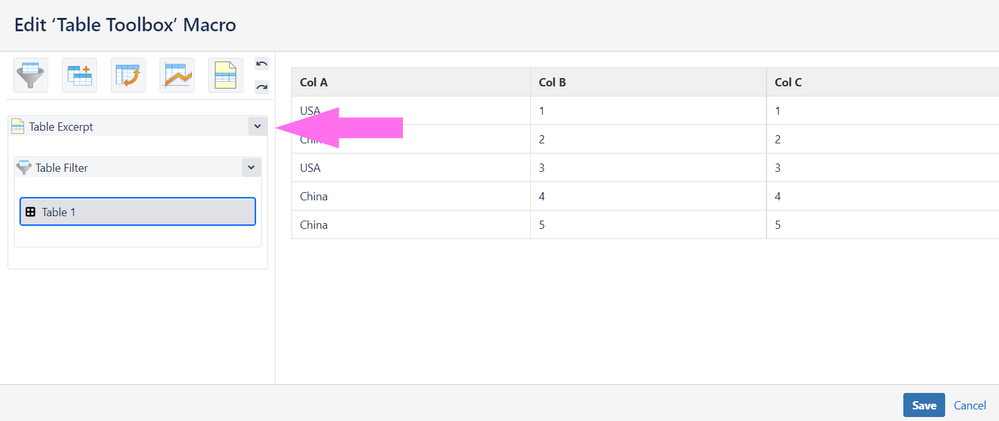
Task: Click the grid icon beside Table 1
Action: coord(30,212)
